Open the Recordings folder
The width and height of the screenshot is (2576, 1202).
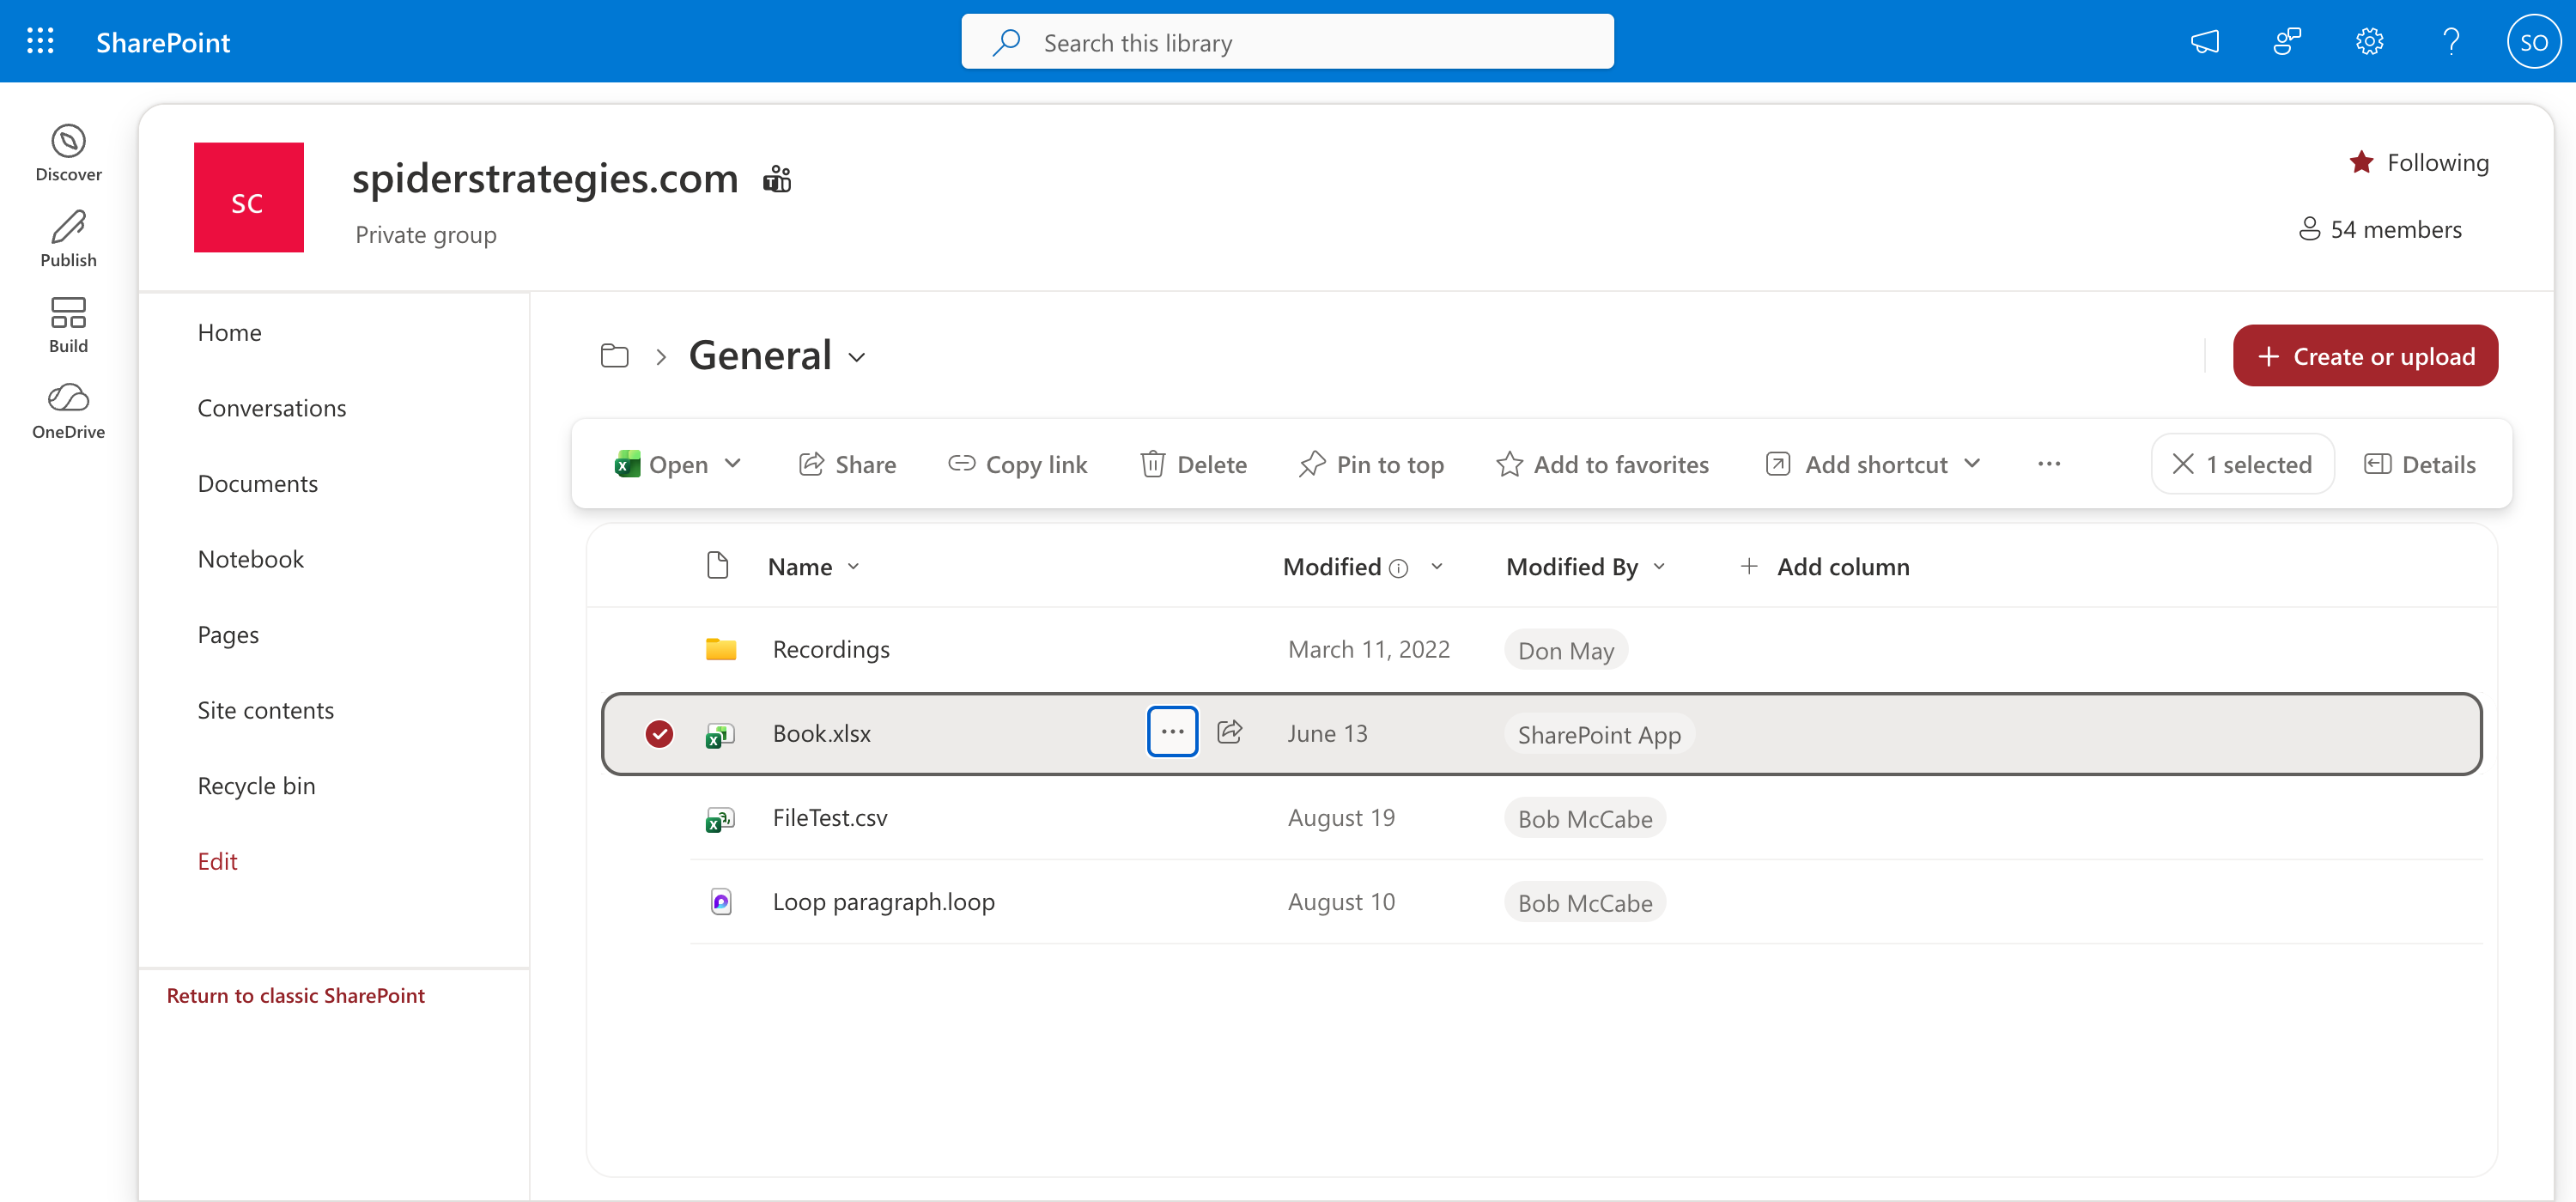point(831,649)
